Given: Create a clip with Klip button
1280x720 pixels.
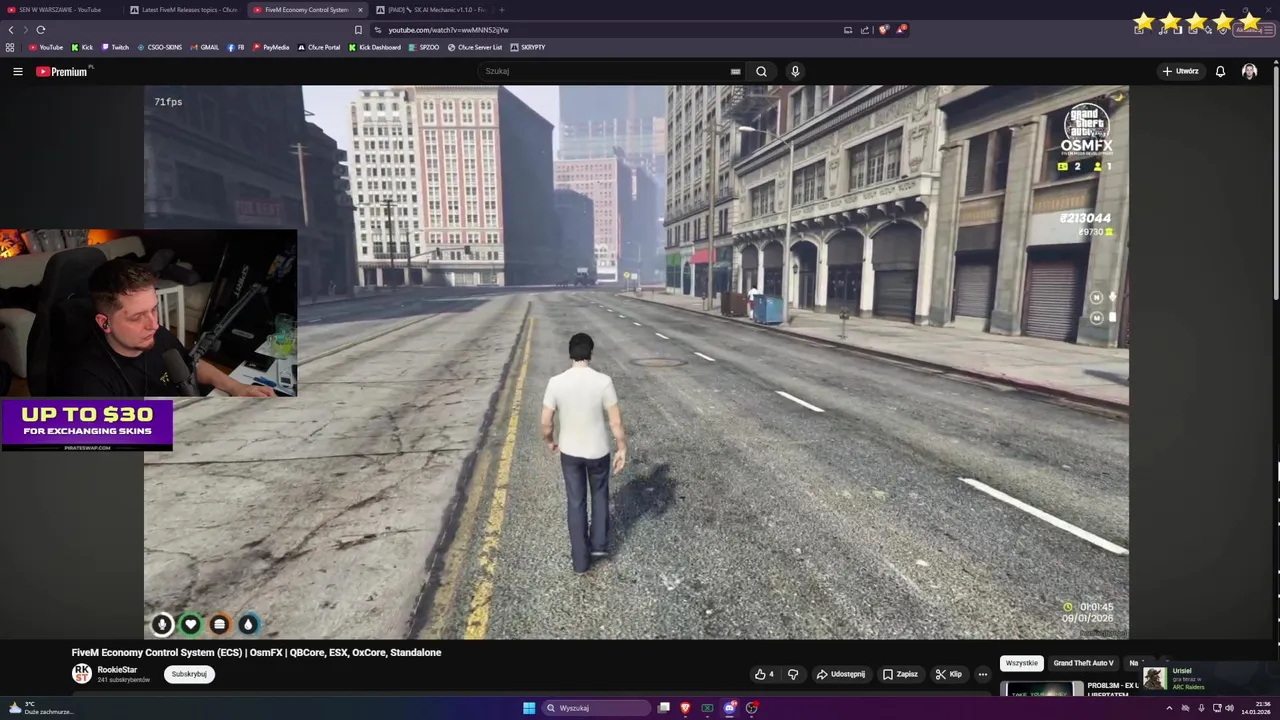Looking at the screenshot, I should (x=948, y=674).
